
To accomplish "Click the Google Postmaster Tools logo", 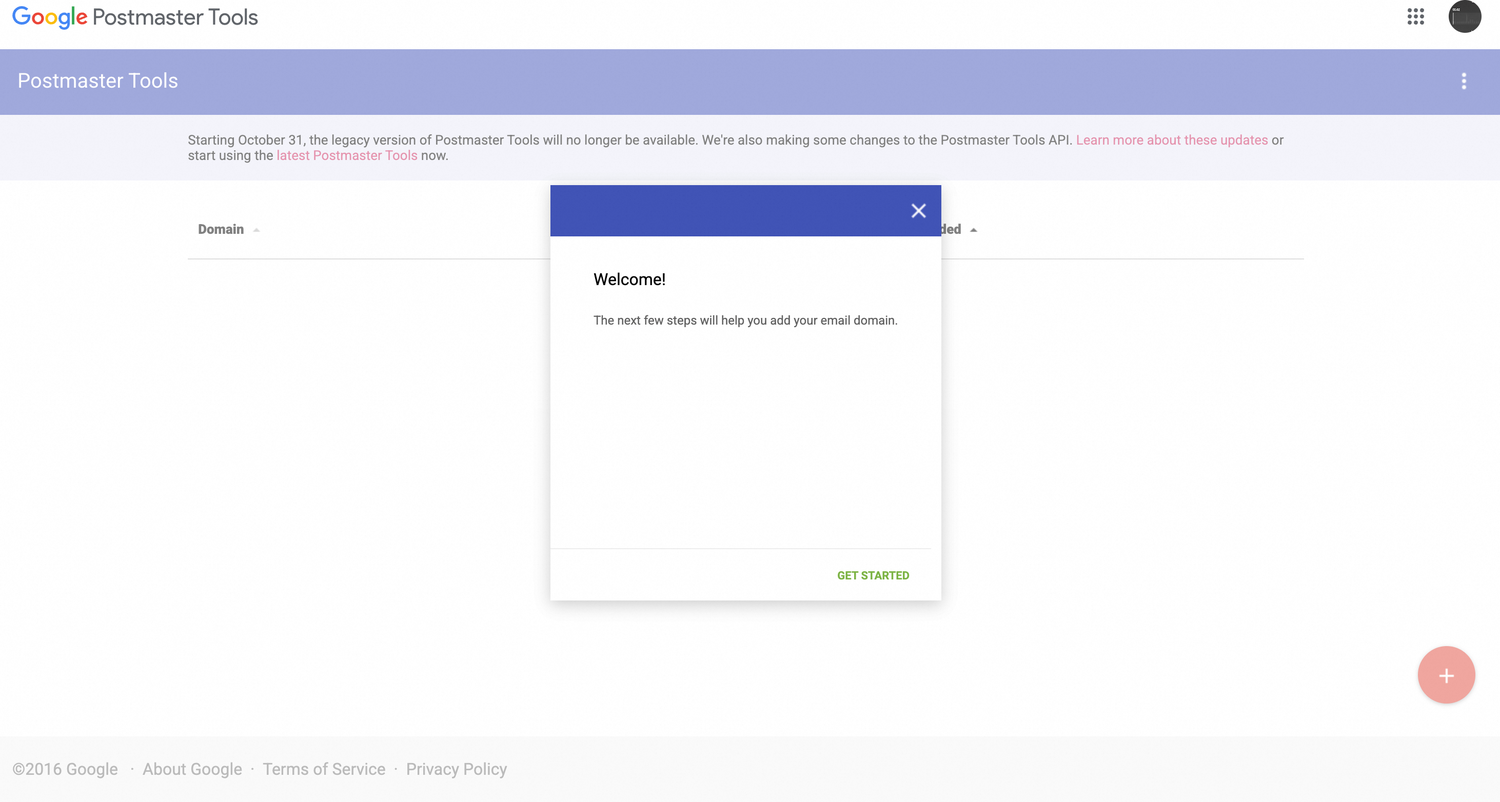I will pos(135,17).
